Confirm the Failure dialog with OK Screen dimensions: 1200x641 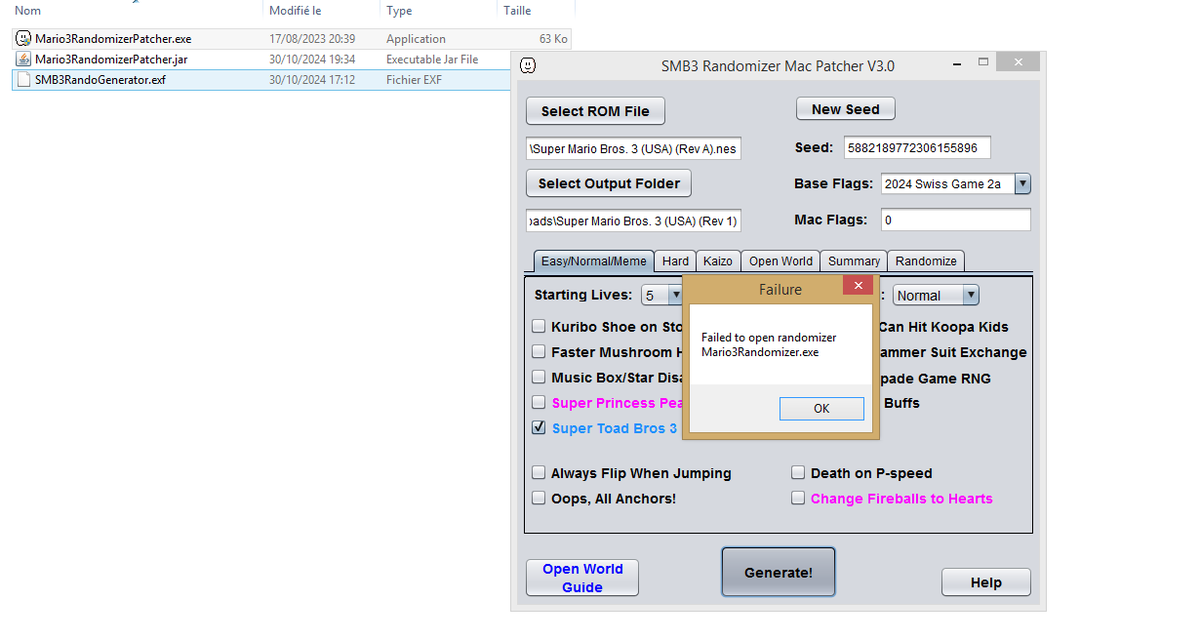[821, 408]
